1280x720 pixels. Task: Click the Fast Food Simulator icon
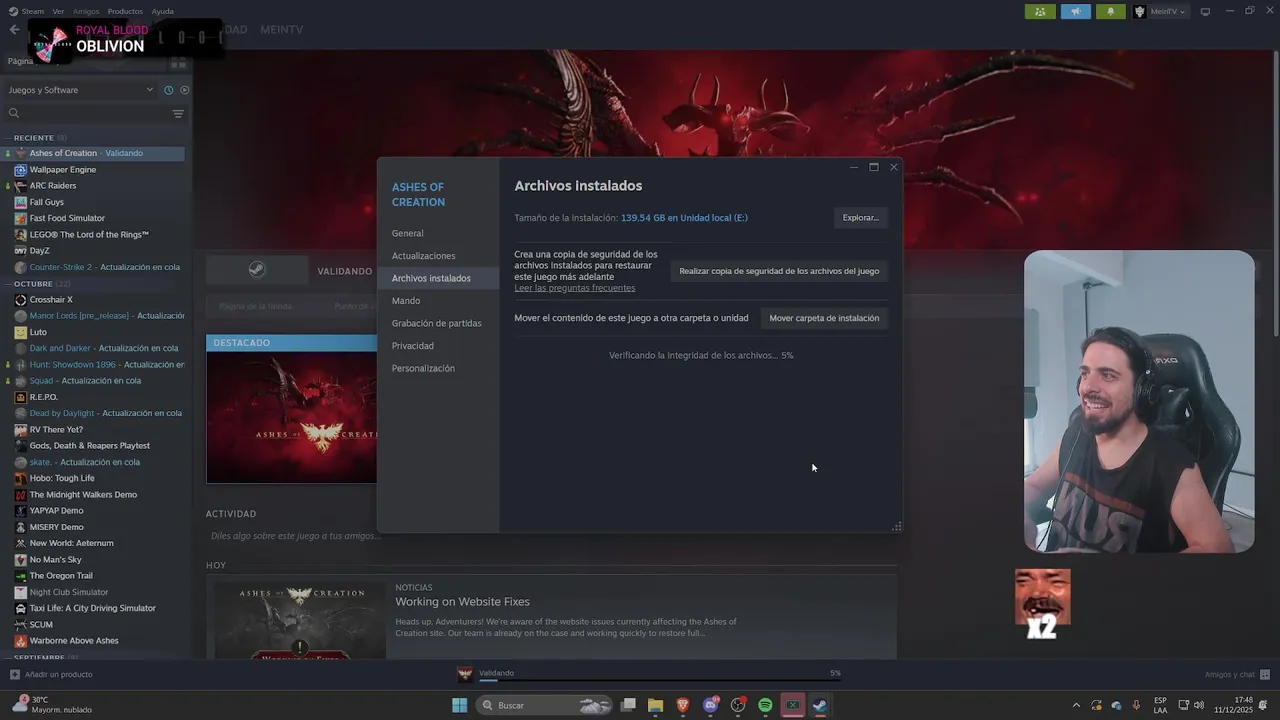coord(20,218)
